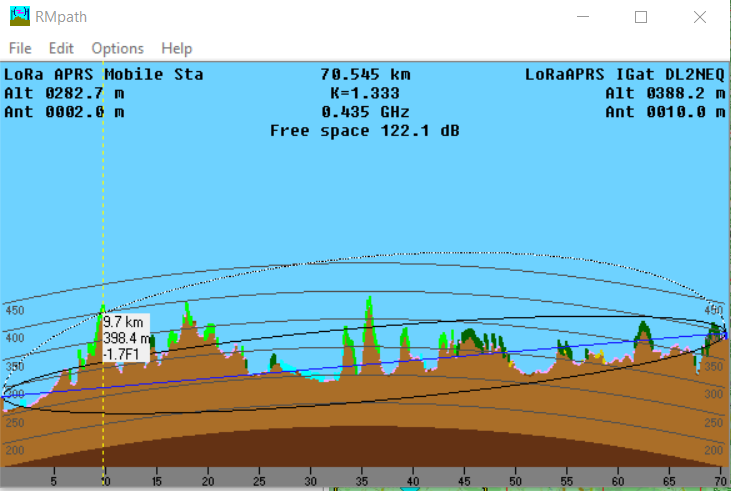The width and height of the screenshot is (731, 491).
Task: Click the left 450 elevation label
Action: point(15,311)
